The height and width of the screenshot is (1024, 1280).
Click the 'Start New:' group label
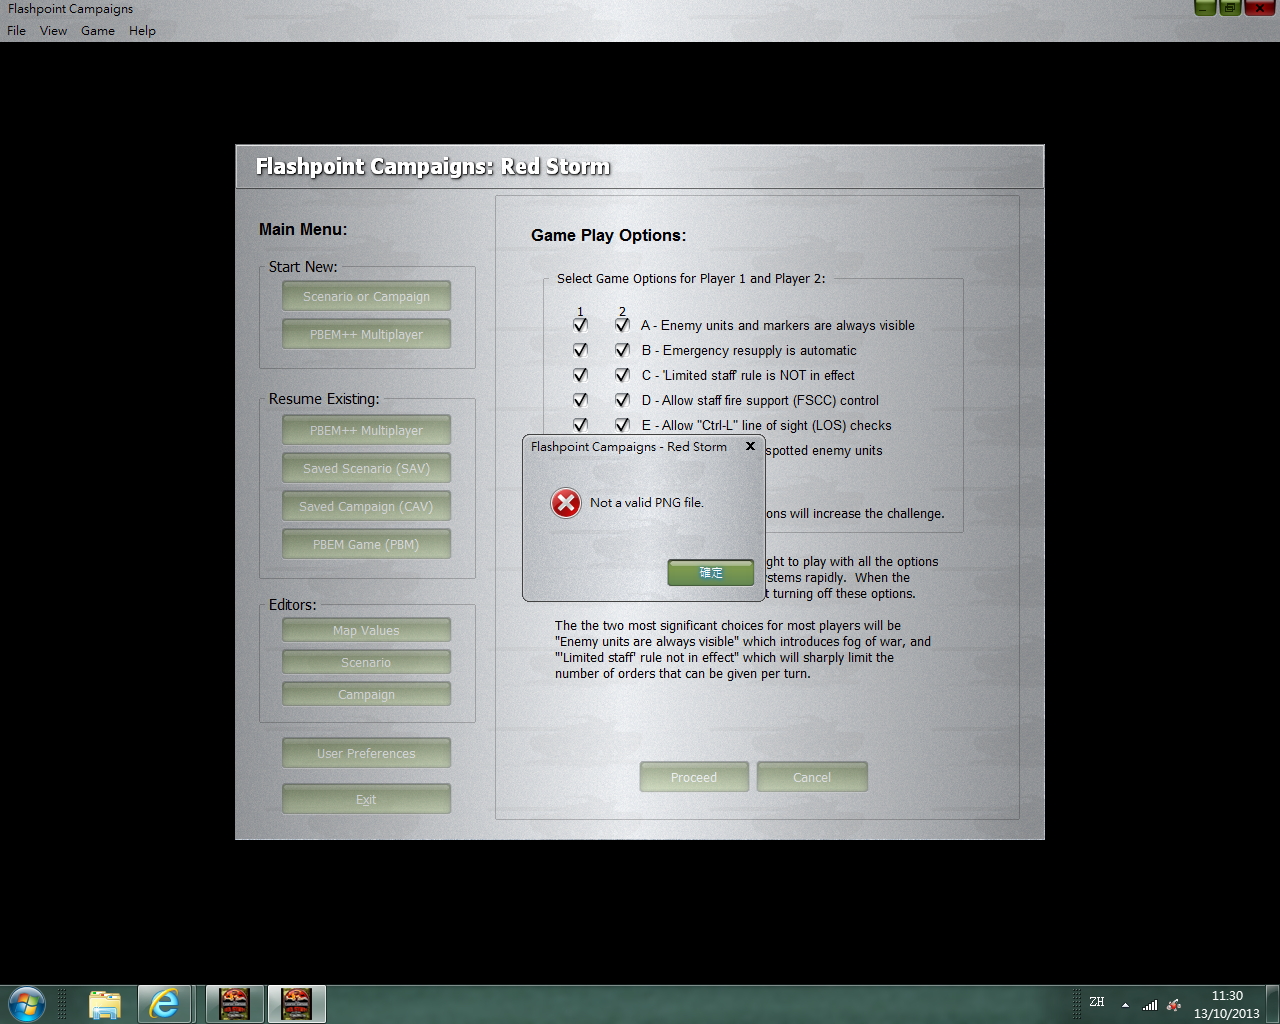click(x=303, y=267)
